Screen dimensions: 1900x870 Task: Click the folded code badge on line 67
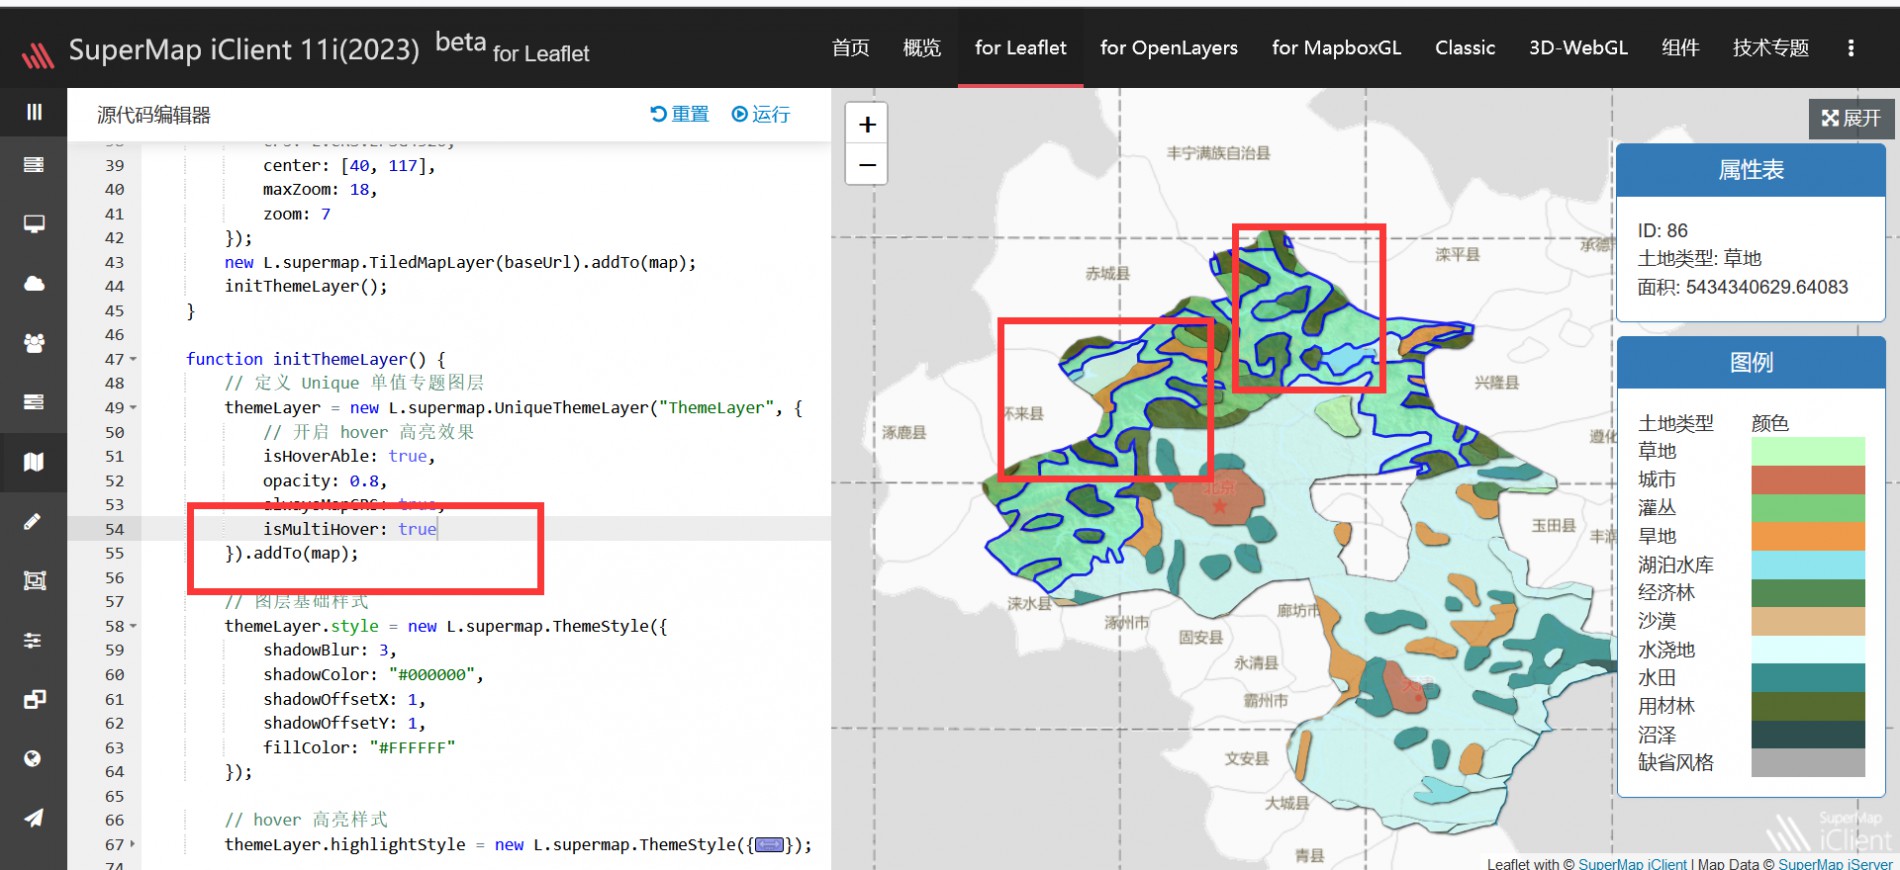coord(769,844)
